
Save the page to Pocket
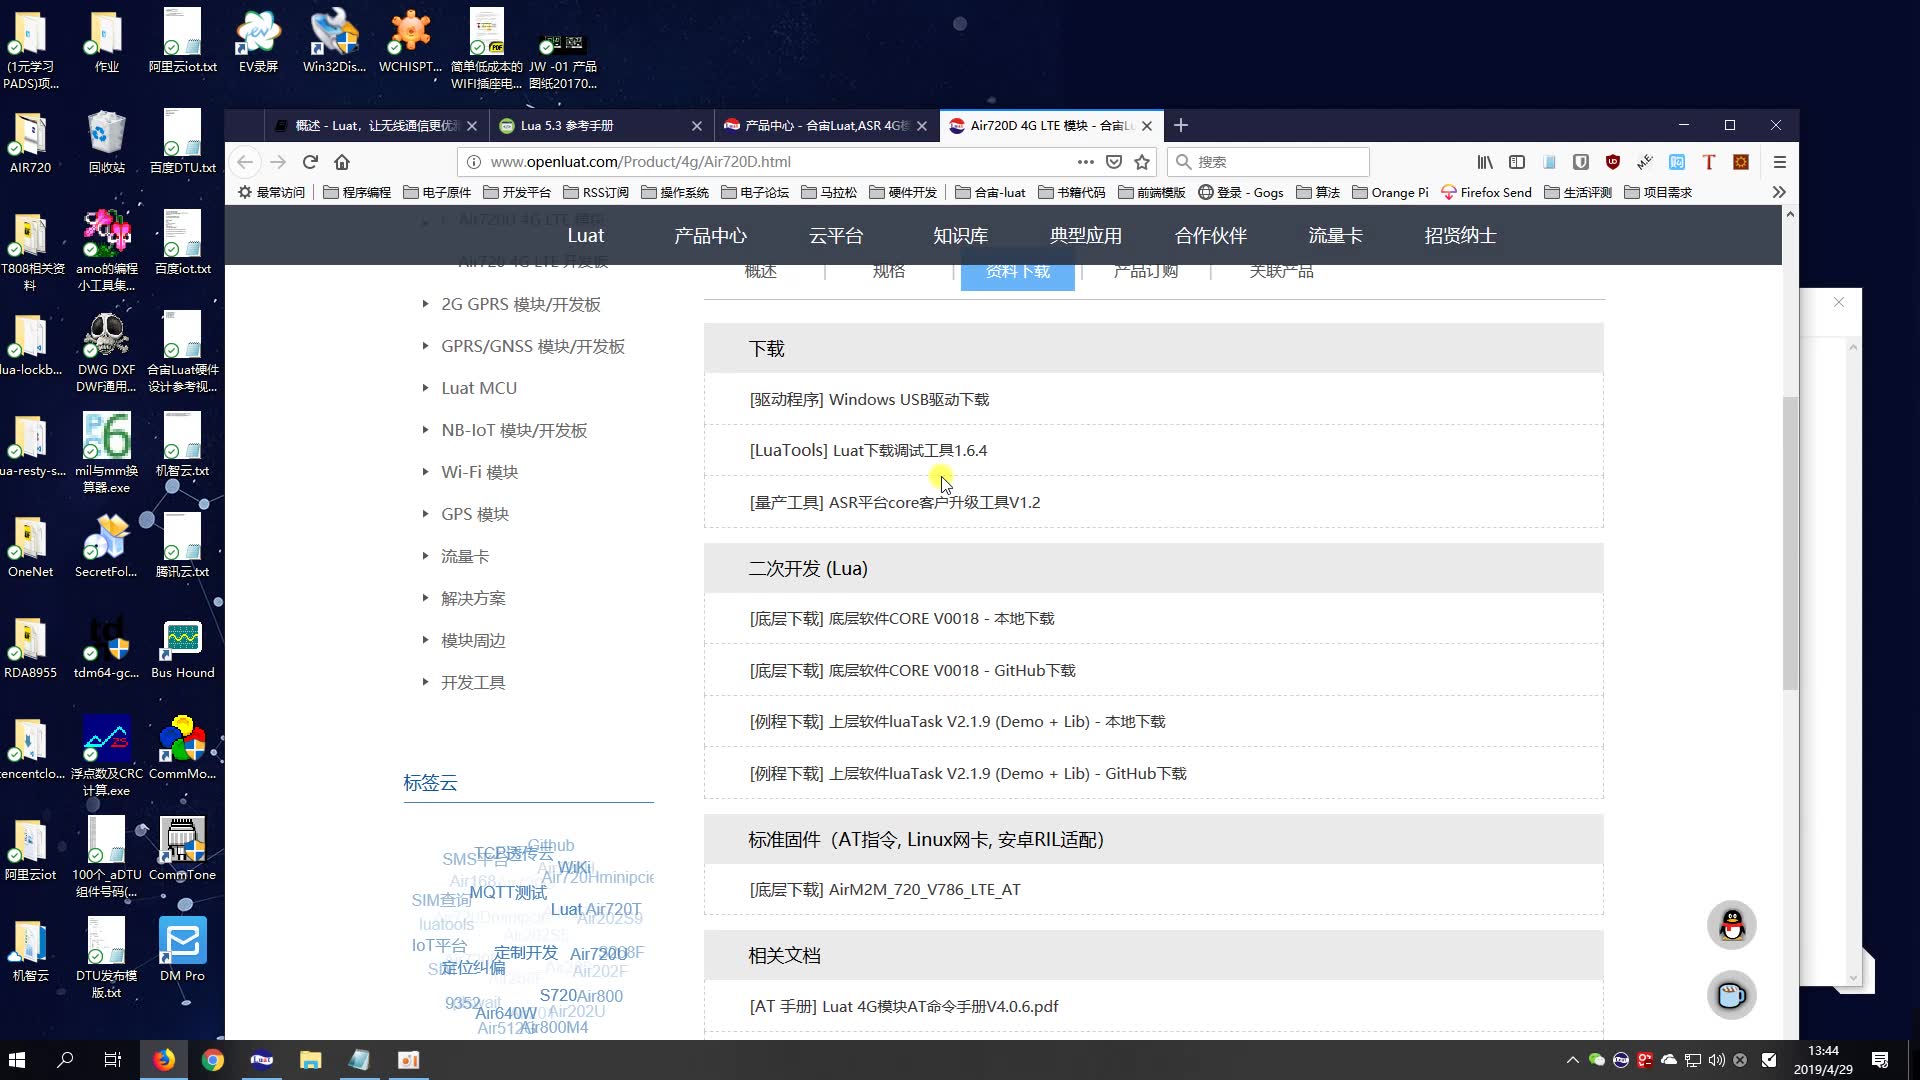(x=1114, y=162)
